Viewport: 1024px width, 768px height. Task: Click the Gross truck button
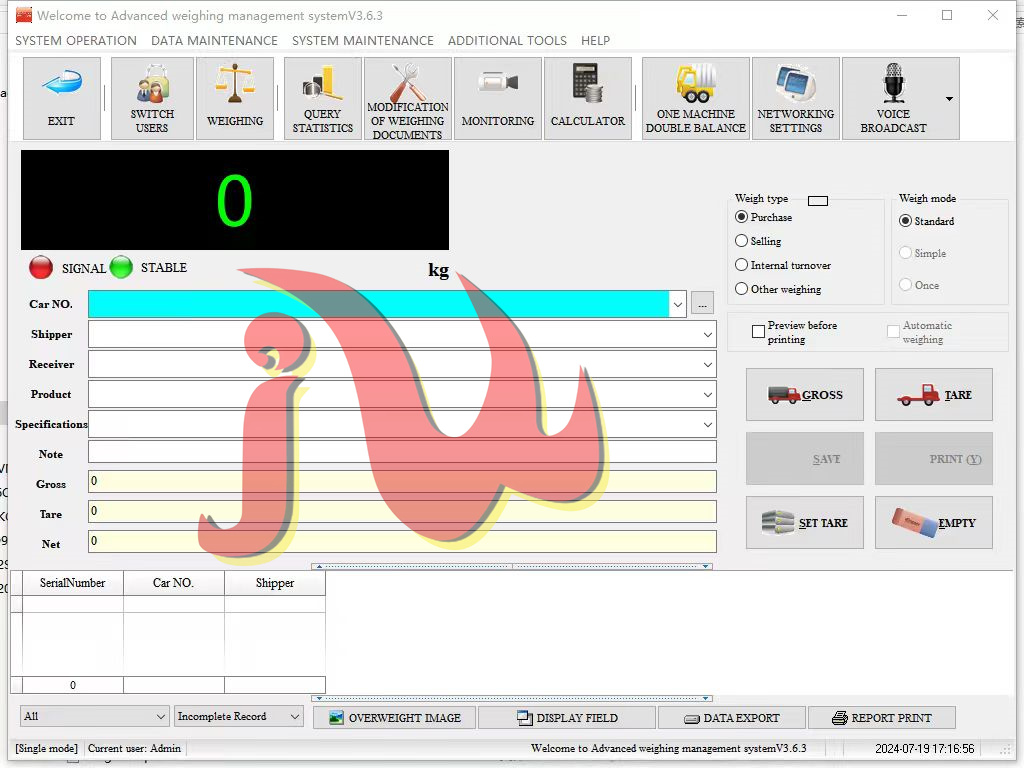click(x=805, y=394)
